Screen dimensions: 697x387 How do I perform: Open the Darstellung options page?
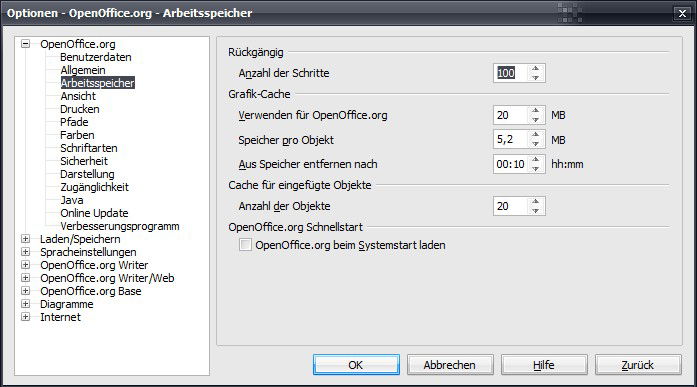click(87, 174)
